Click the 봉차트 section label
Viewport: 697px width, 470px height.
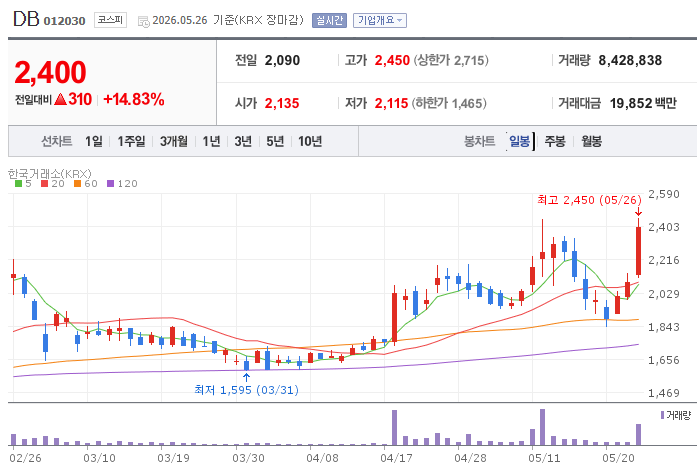coord(479,141)
